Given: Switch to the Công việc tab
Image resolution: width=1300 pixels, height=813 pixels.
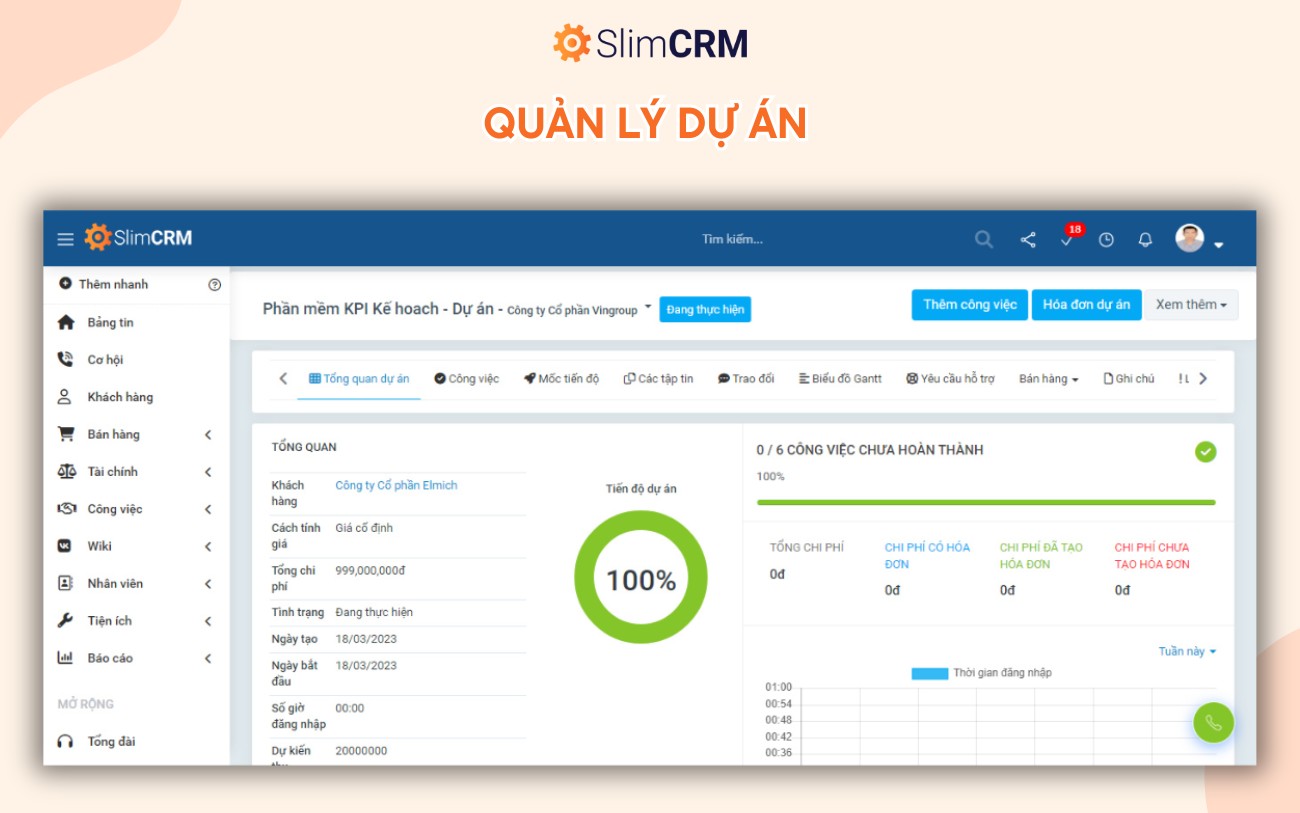Looking at the screenshot, I should (466, 379).
